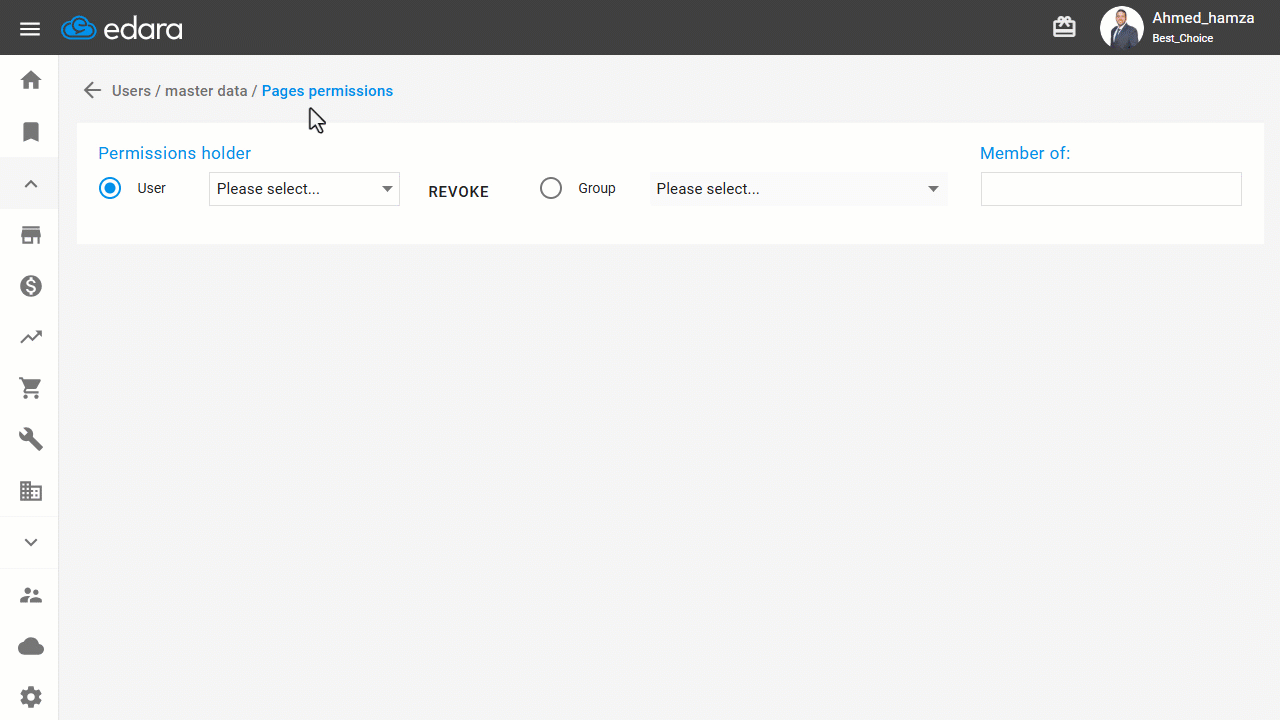The height and width of the screenshot is (720, 1280).
Task: Expand sidebar section with down chevron
Action: 31,542
